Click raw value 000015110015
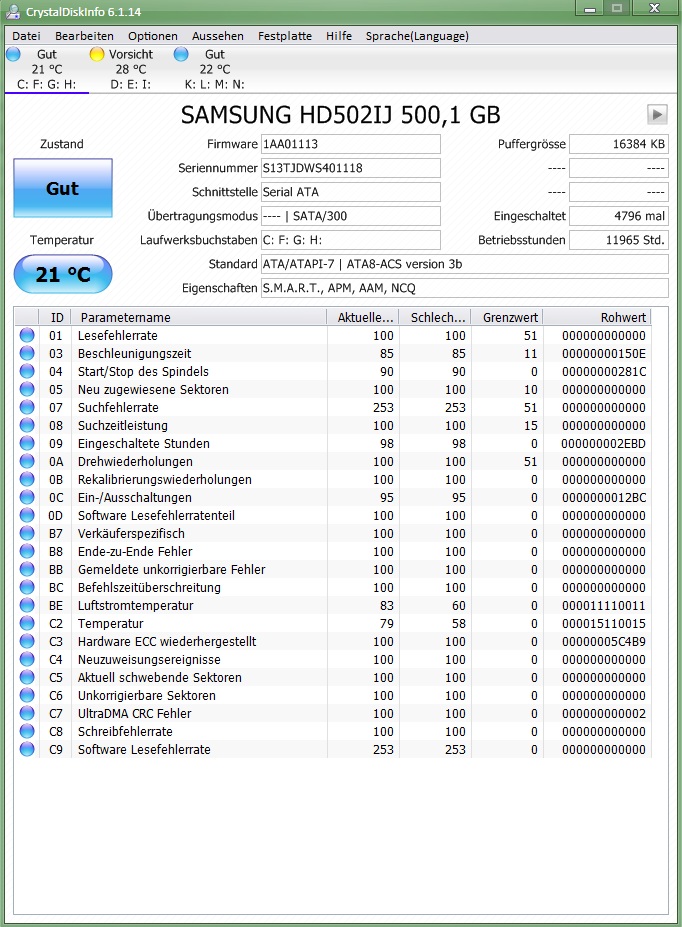The image size is (682, 927). coord(603,623)
